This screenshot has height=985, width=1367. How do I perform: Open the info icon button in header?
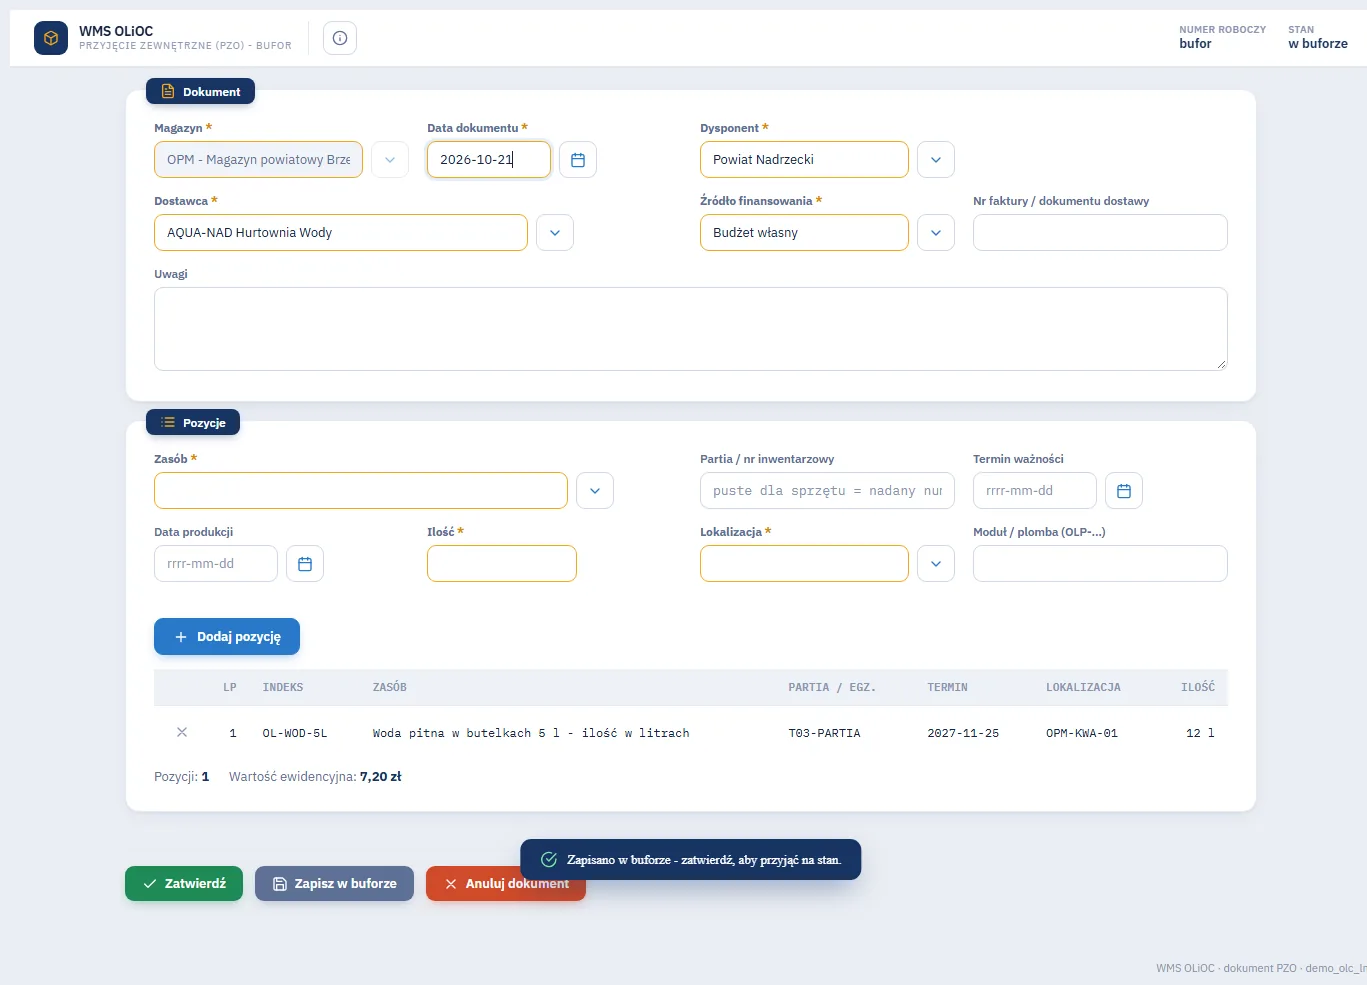[340, 38]
